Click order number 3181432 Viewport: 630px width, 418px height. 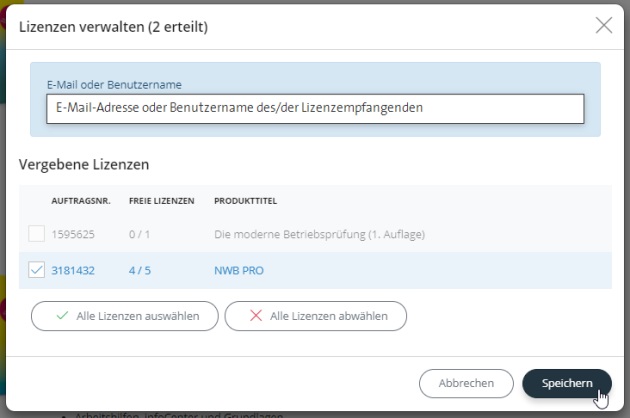pyautogui.click(x=73, y=269)
